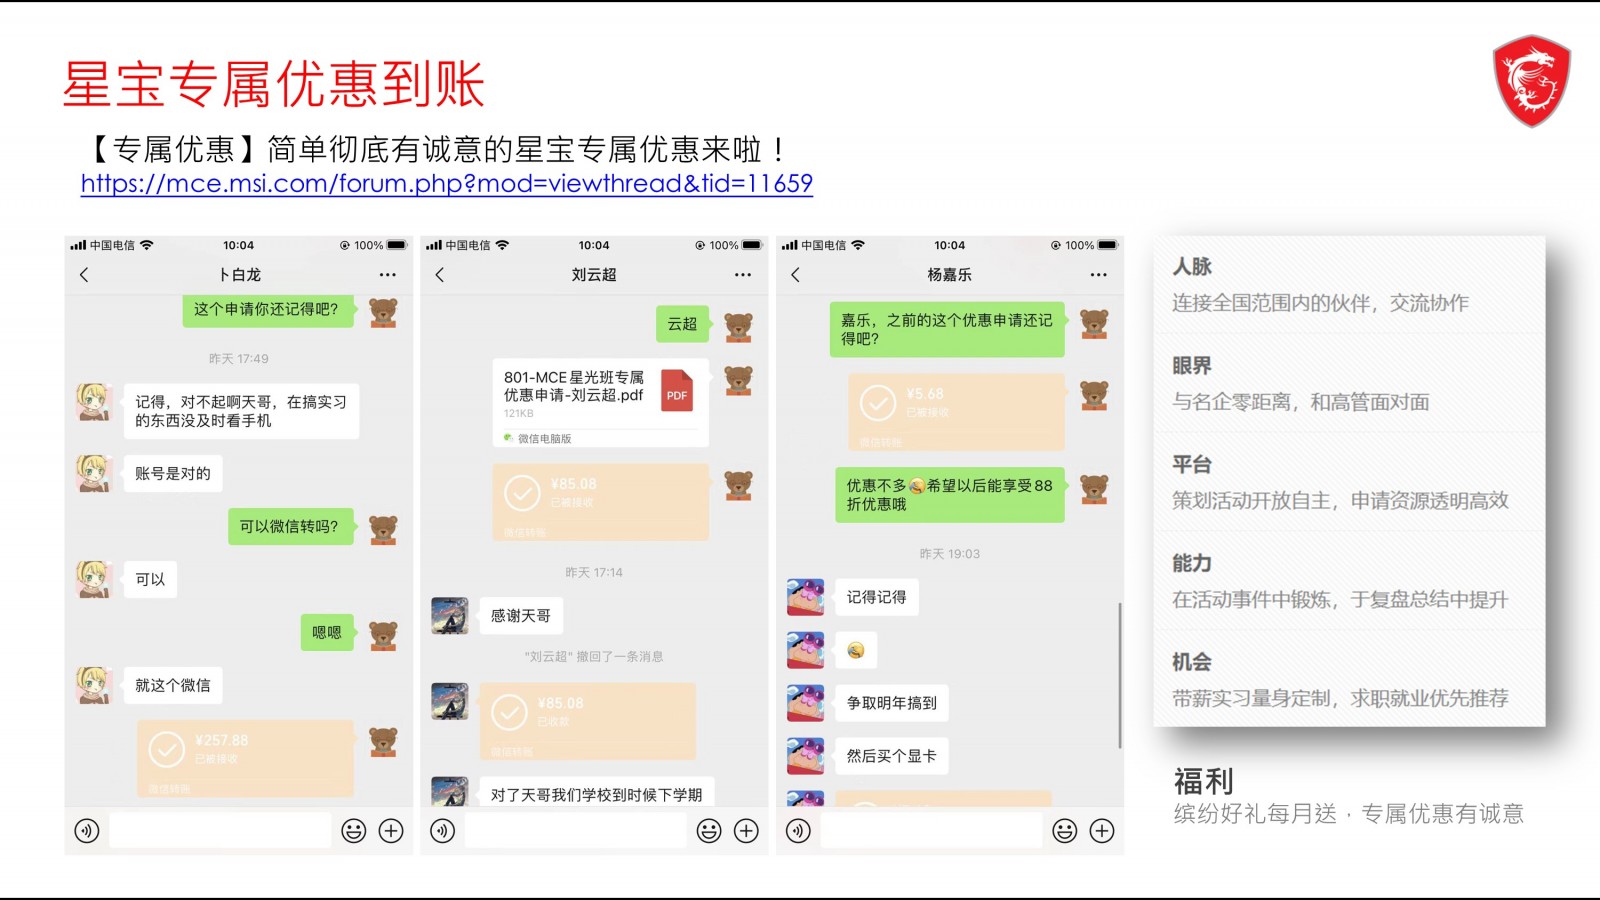Tap voice input icon in 卜白龙 chat
The image size is (1600, 900).
point(87,831)
